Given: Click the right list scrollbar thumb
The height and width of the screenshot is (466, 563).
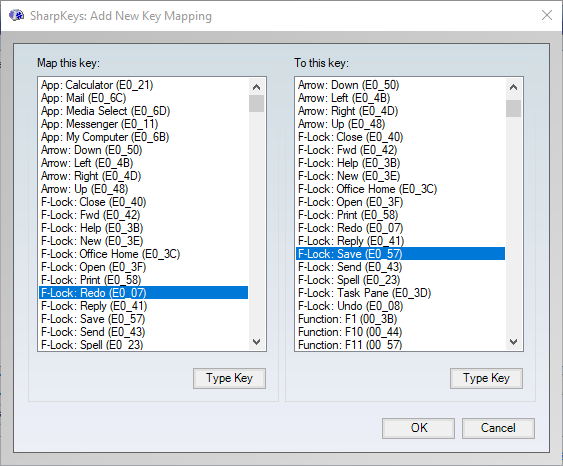Looking at the screenshot, I should (513, 108).
